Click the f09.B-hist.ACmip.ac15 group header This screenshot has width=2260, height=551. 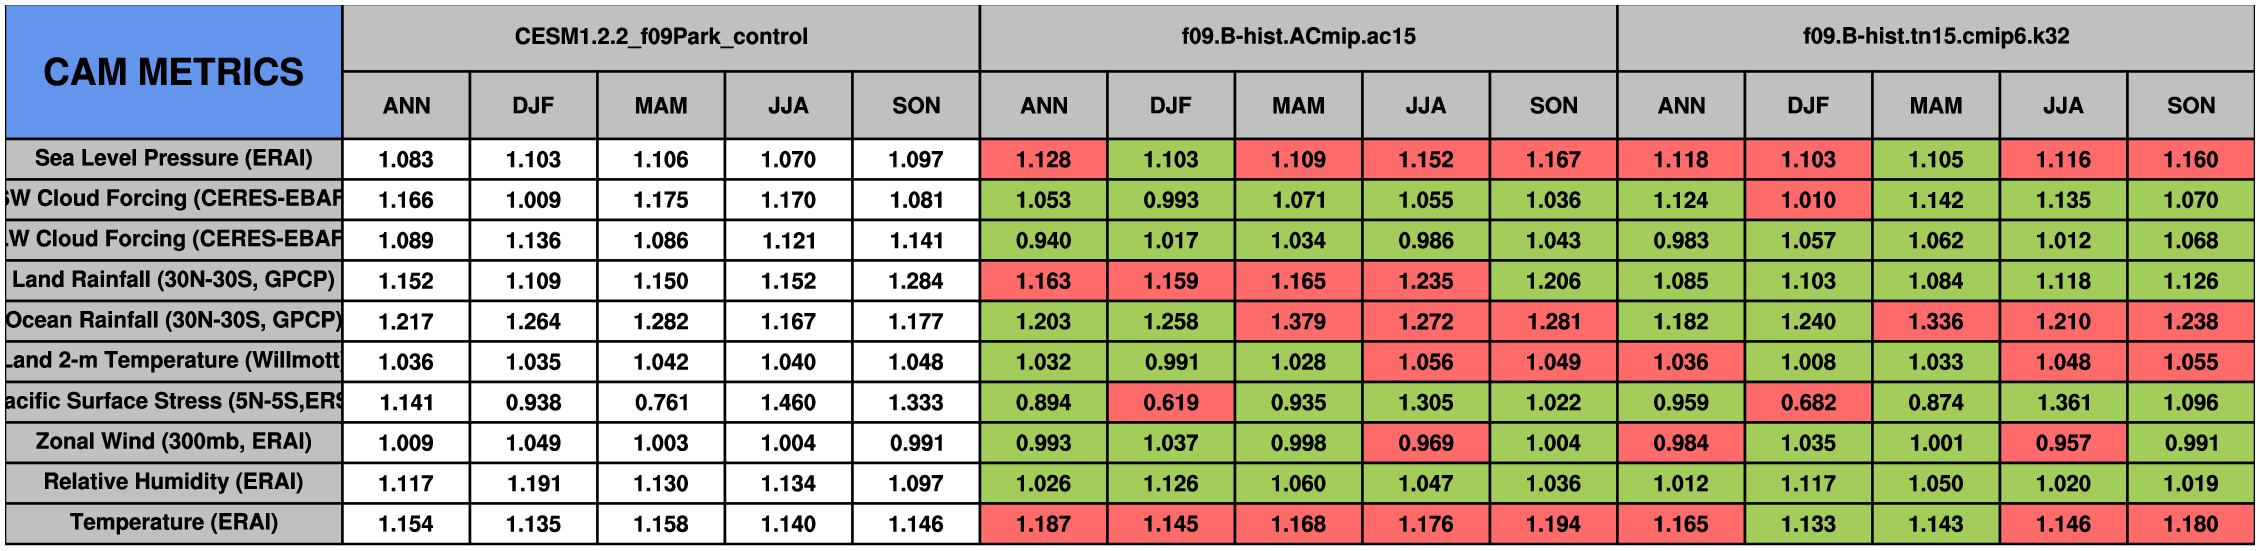tap(1298, 37)
